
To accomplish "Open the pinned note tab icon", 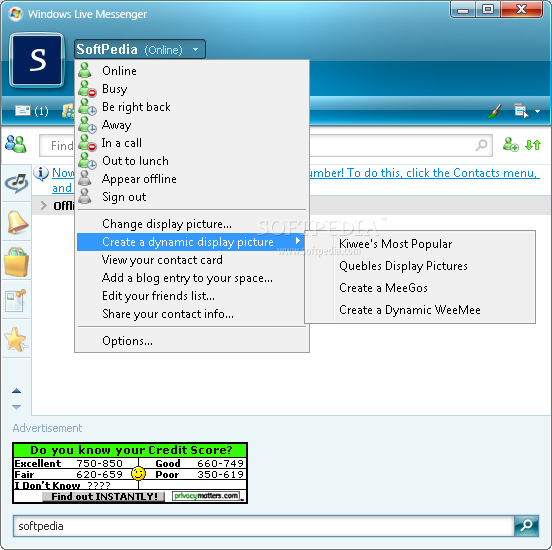I will coord(16,300).
